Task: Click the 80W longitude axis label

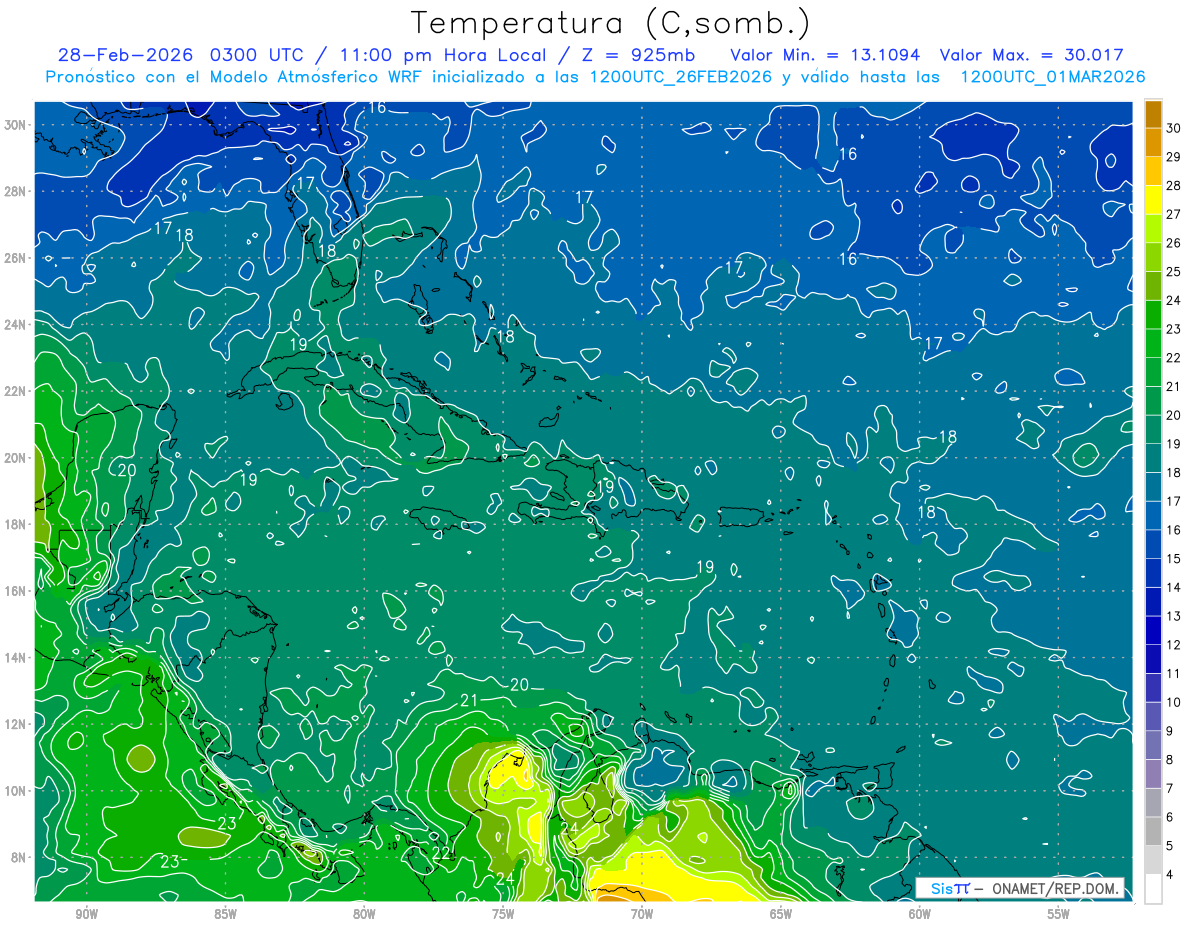Action: tap(364, 914)
